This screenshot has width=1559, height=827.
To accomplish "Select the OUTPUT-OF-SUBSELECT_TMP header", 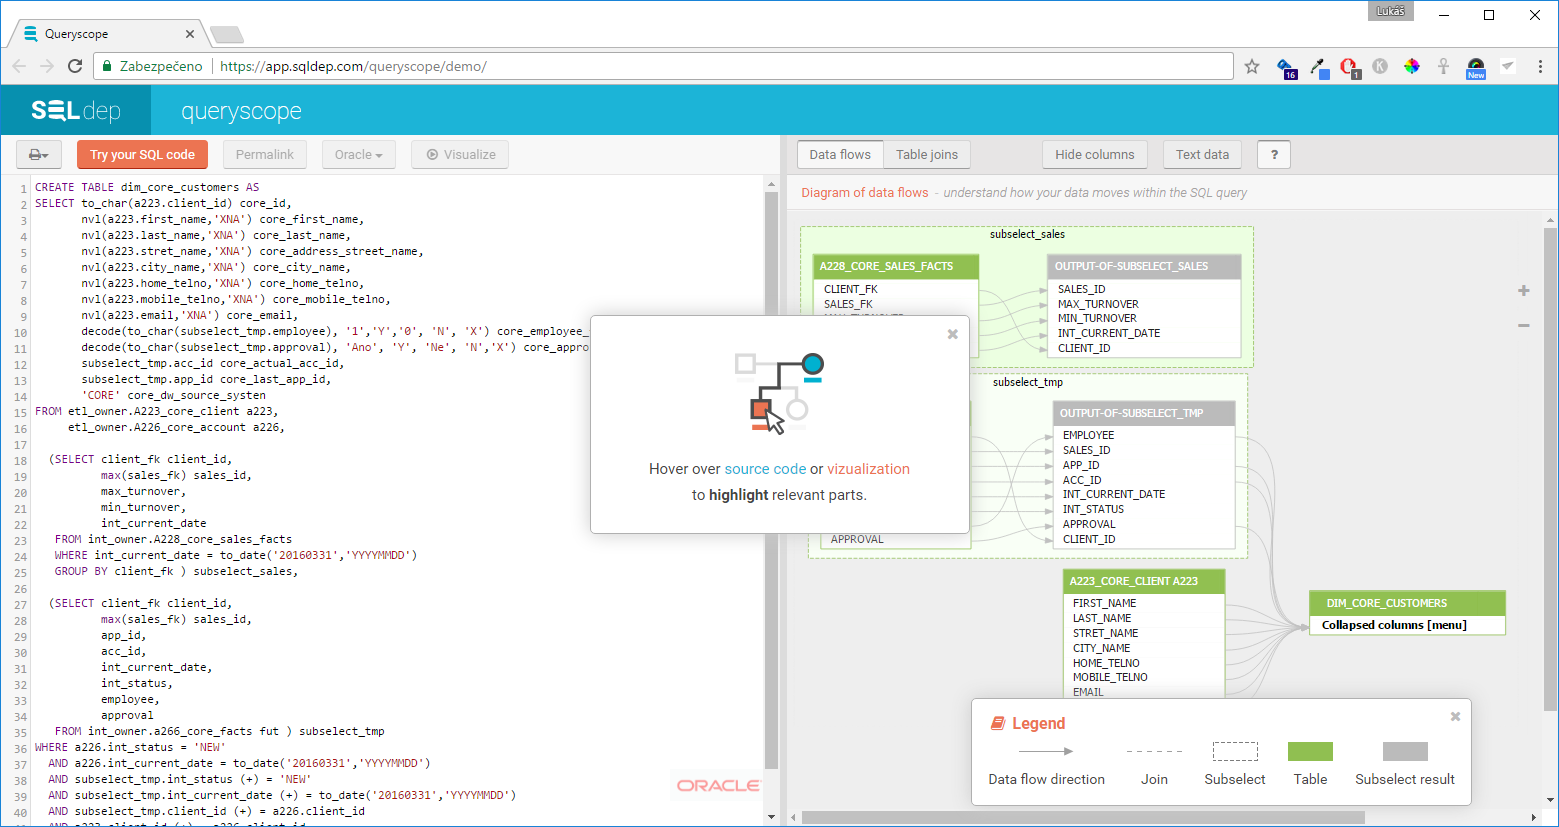I will [x=1144, y=413].
